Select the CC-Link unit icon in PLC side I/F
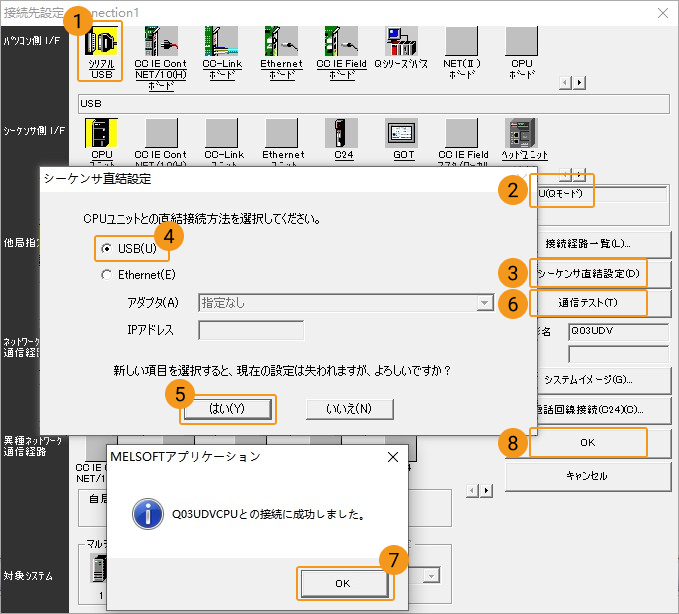Viewport: 679px width, 614px height. [x=221, y=133]
